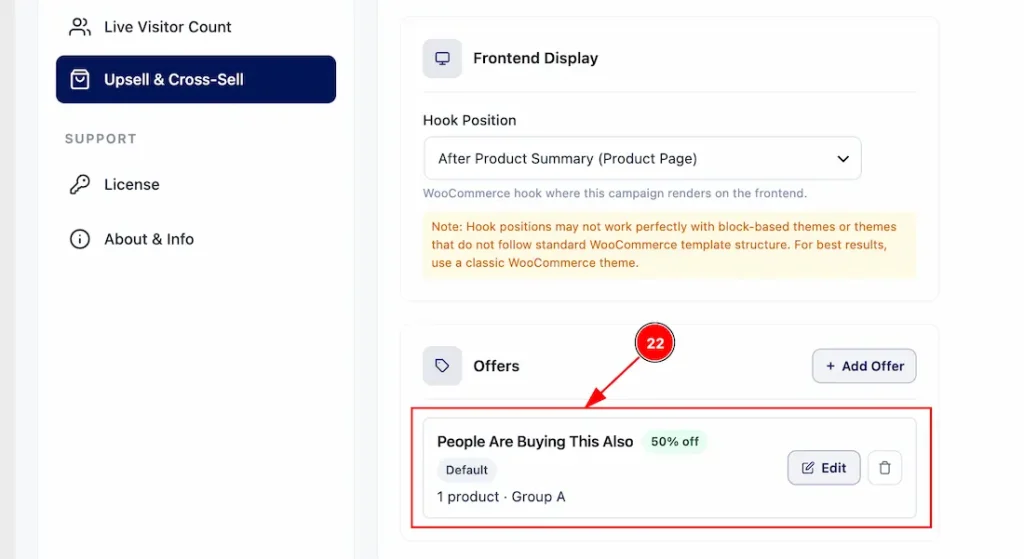This screenshot has width=1024, height=559.
Task: Click the tag icon next to Offers
Action: pos(442,366)
